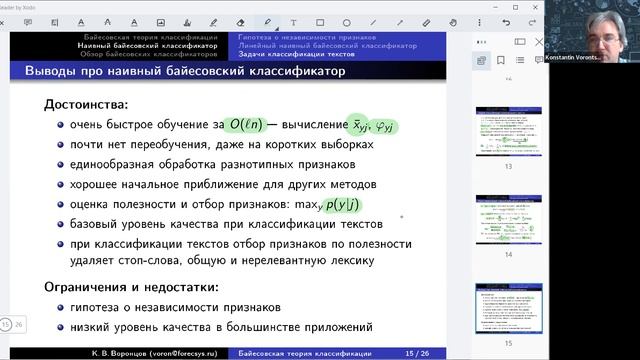The height and width of the screenshot is (360, 640).
Task: Switch to the annotations list tab
Action: [x=539, y=60]
